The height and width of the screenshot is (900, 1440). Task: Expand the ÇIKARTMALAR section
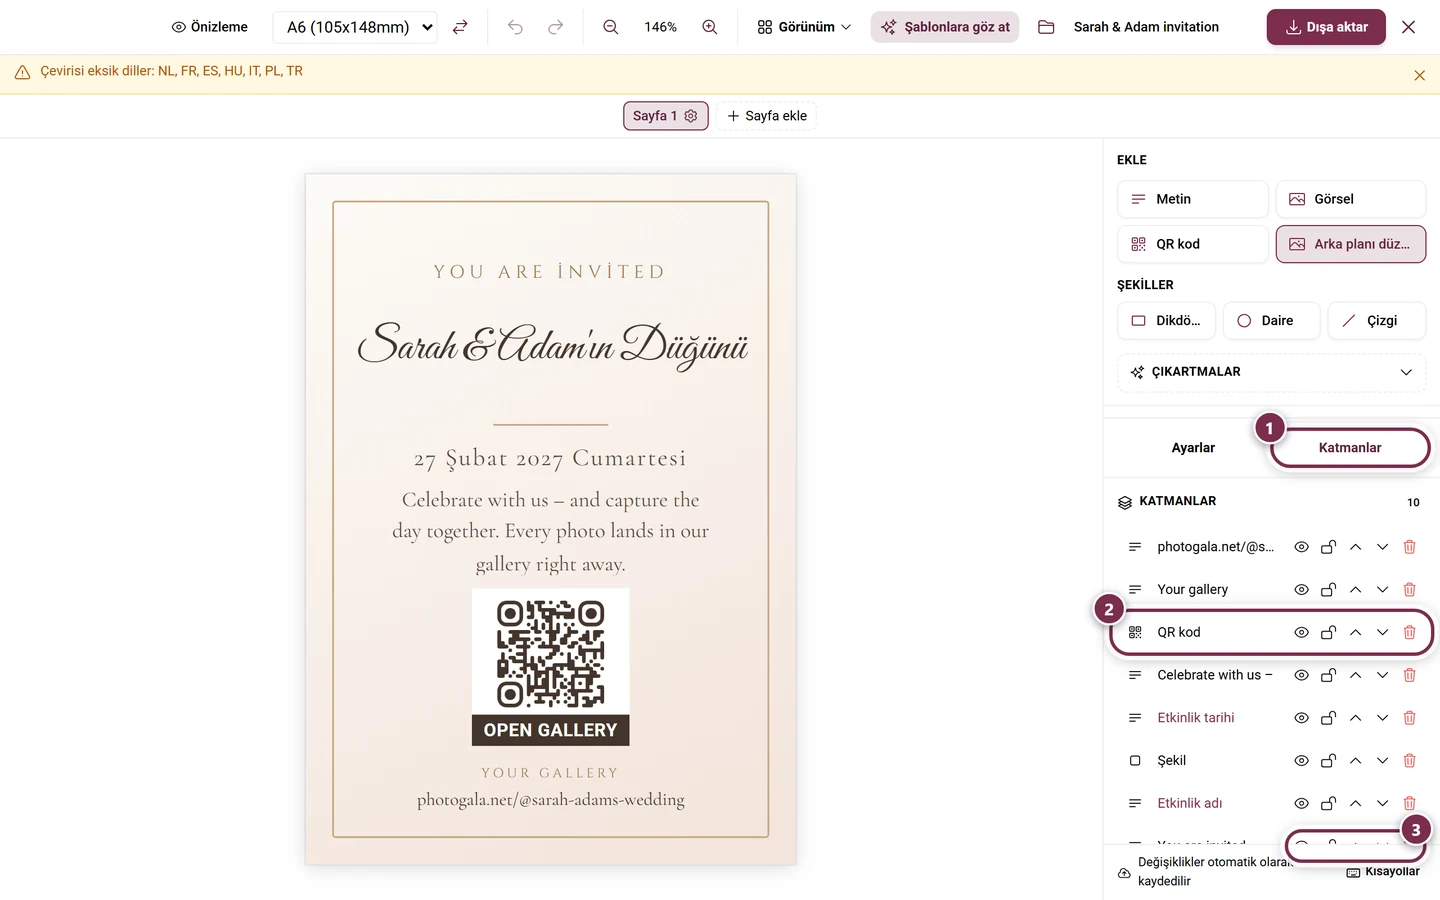pyautogui.click(x=1271, y=372)
